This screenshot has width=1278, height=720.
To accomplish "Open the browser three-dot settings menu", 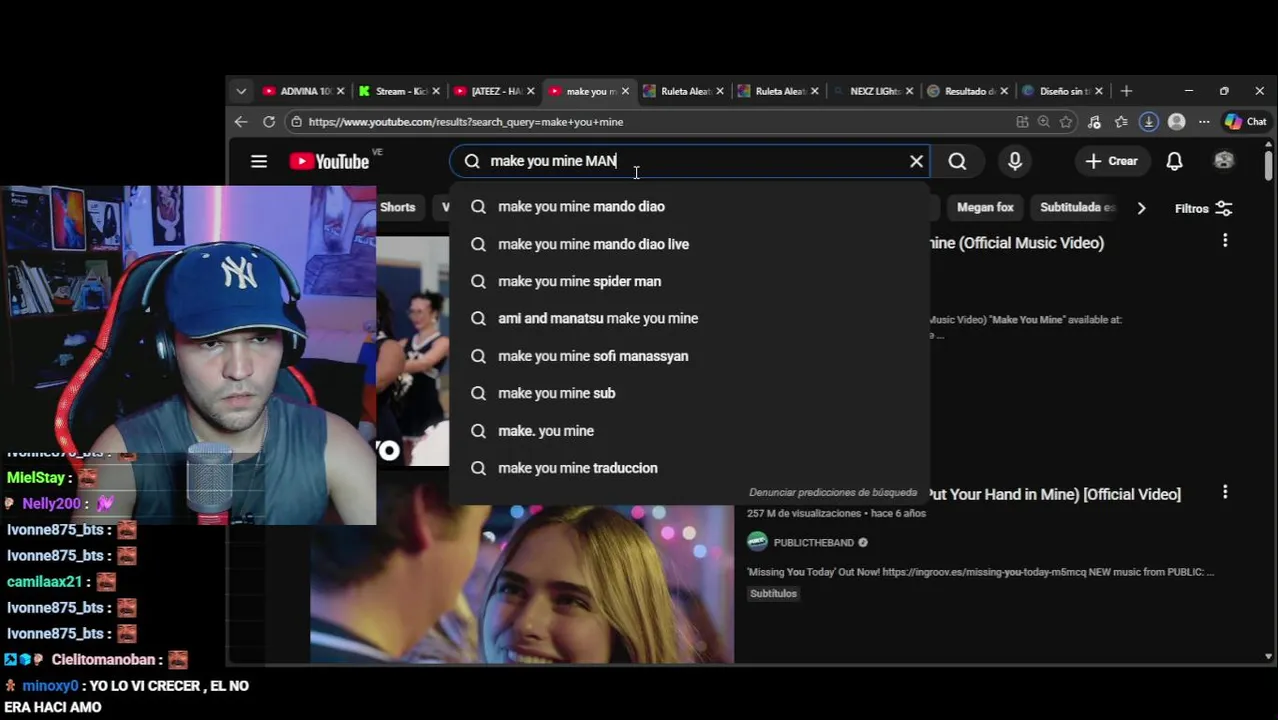I will click(x=1204, y=122).
